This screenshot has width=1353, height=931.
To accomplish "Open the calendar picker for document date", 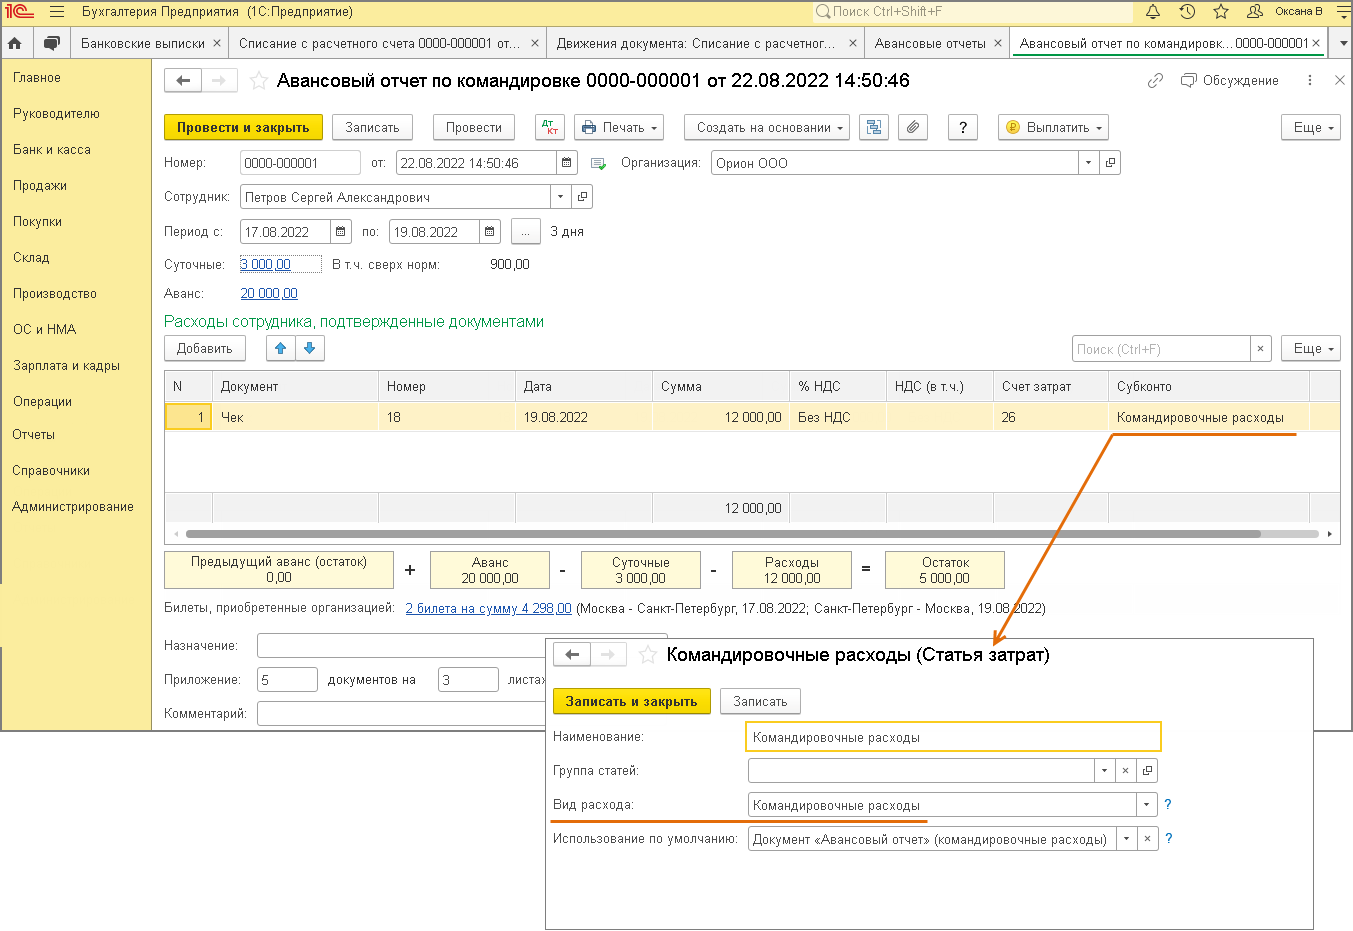I will tap(567, 163).
